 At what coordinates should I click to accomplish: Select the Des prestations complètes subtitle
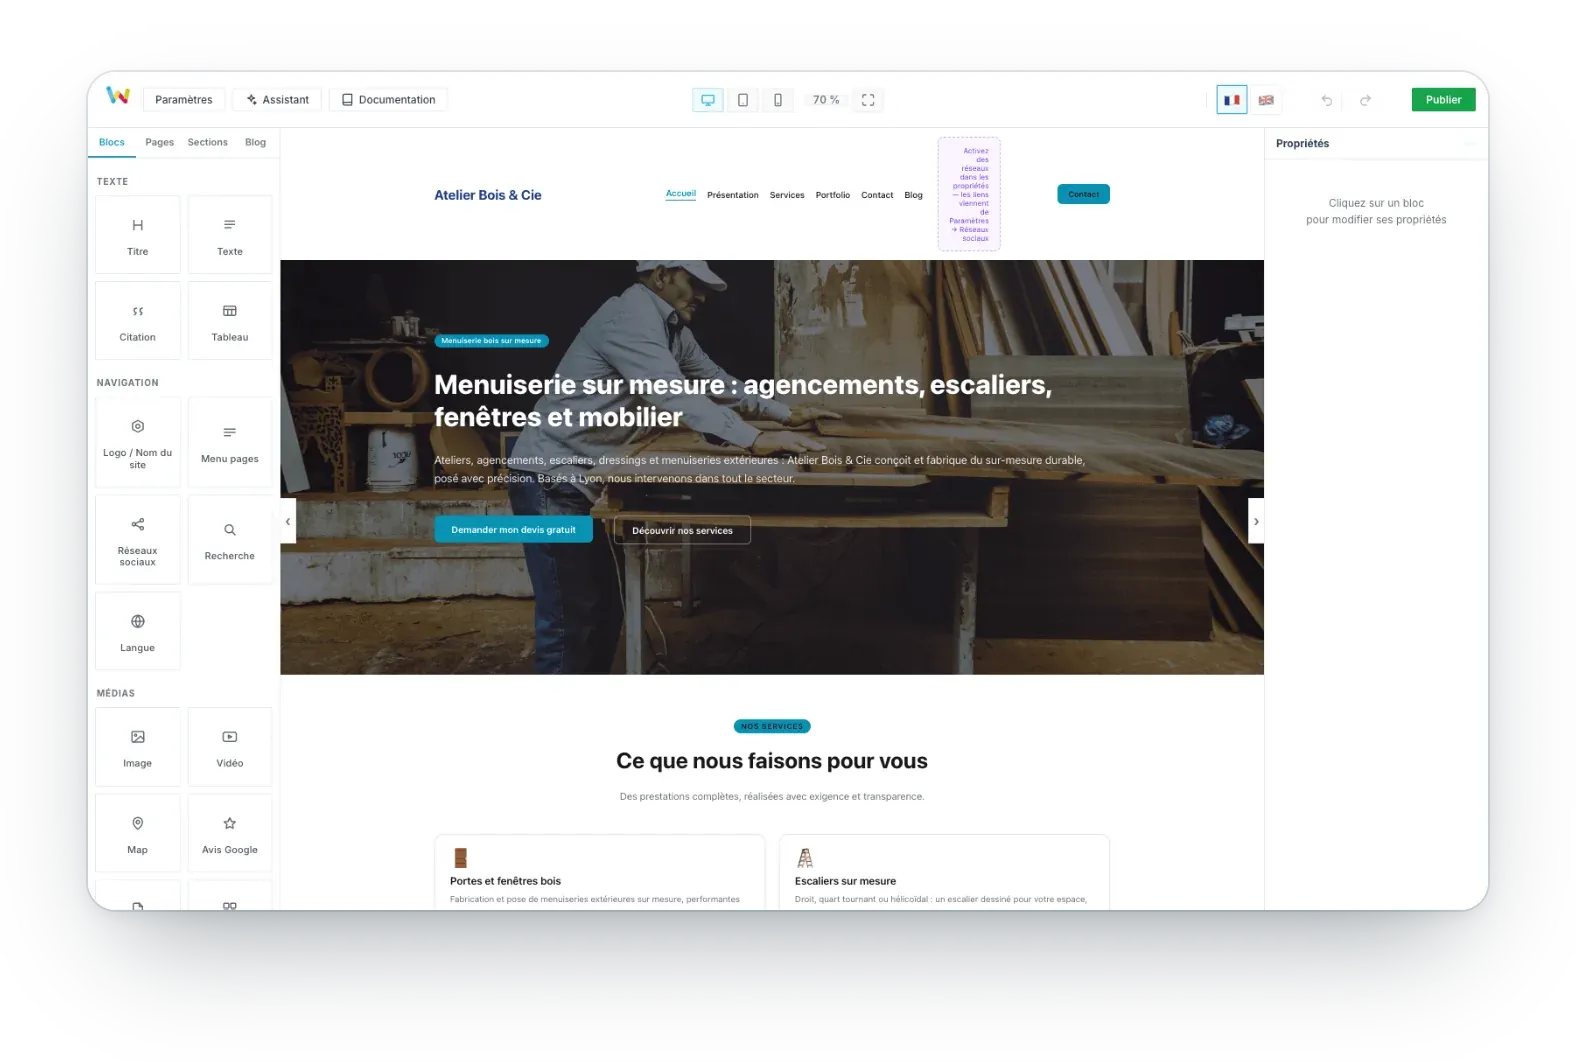click(x=772, y=797)
